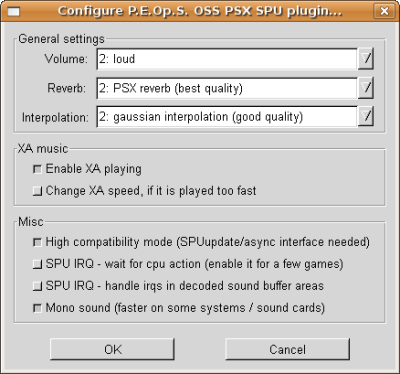
Task: Toggle the Enable XA playing checkbox
Action: coord(37,169)
